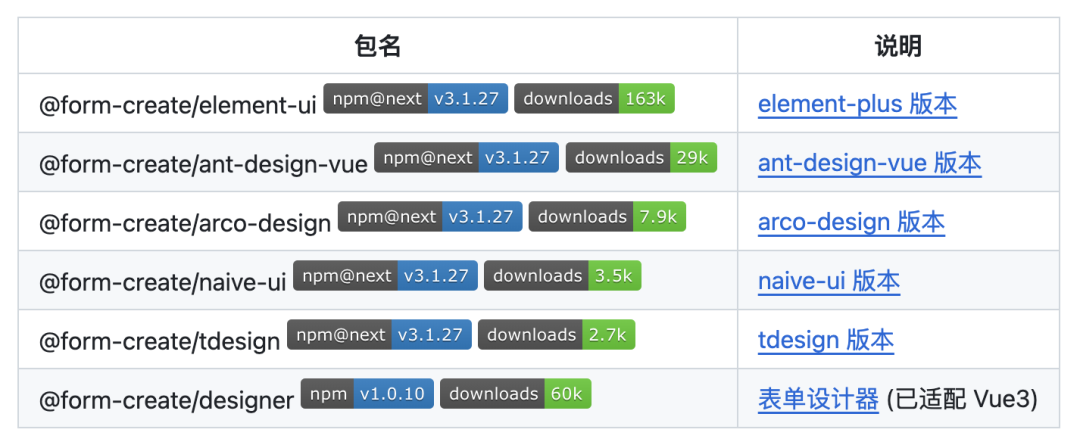This screenshot has height=445, width=1080.
Task: Open the naive-ui 版本 link
Action: [x=829, y=281]
